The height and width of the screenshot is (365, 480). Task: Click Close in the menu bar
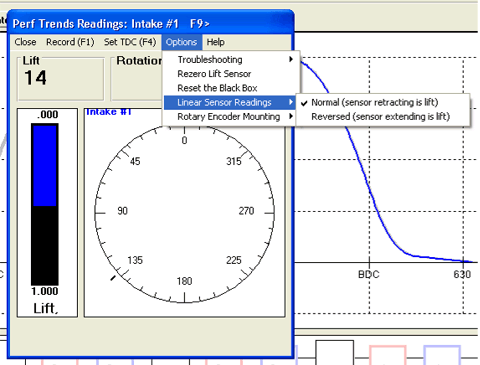(25, 42)
